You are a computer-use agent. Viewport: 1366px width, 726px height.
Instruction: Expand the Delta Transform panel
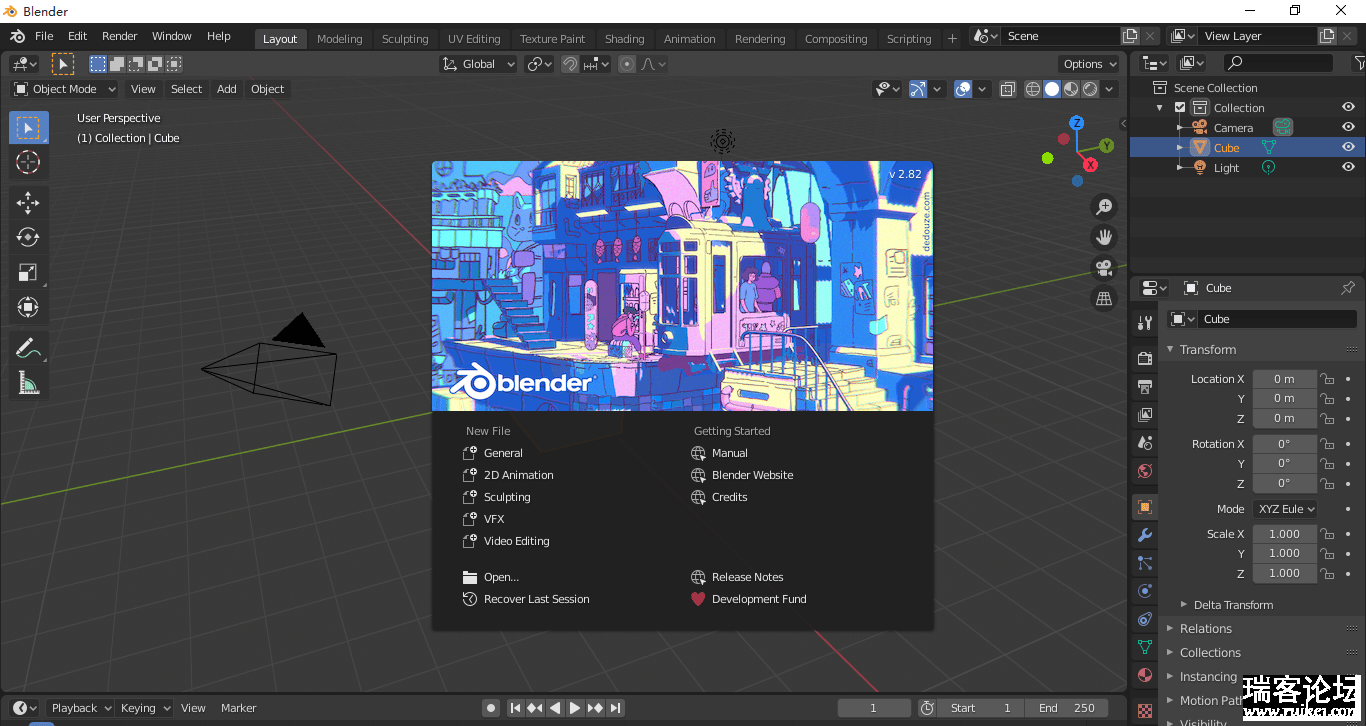1233,605
